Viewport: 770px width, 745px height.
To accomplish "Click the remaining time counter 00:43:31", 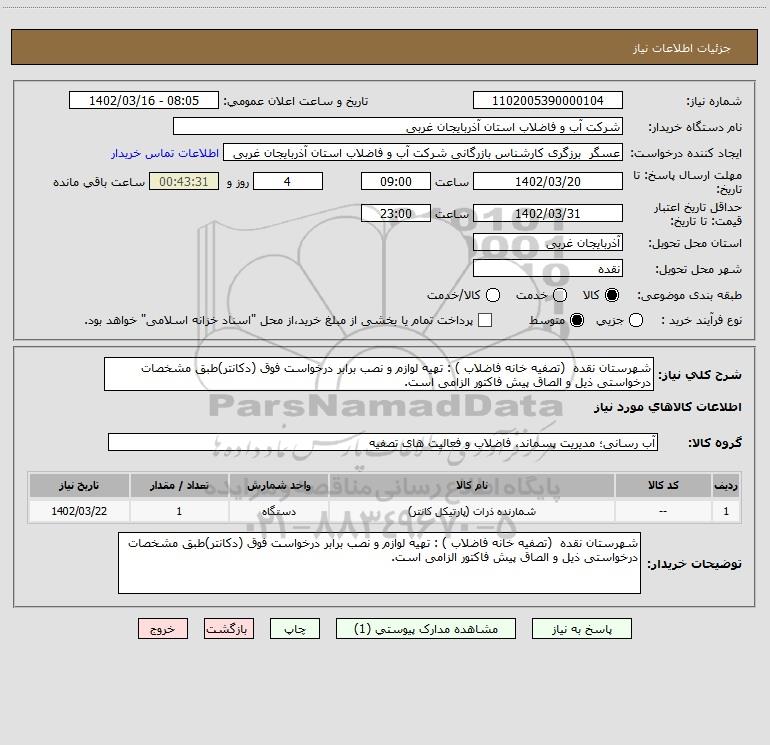I will (184, 181).
